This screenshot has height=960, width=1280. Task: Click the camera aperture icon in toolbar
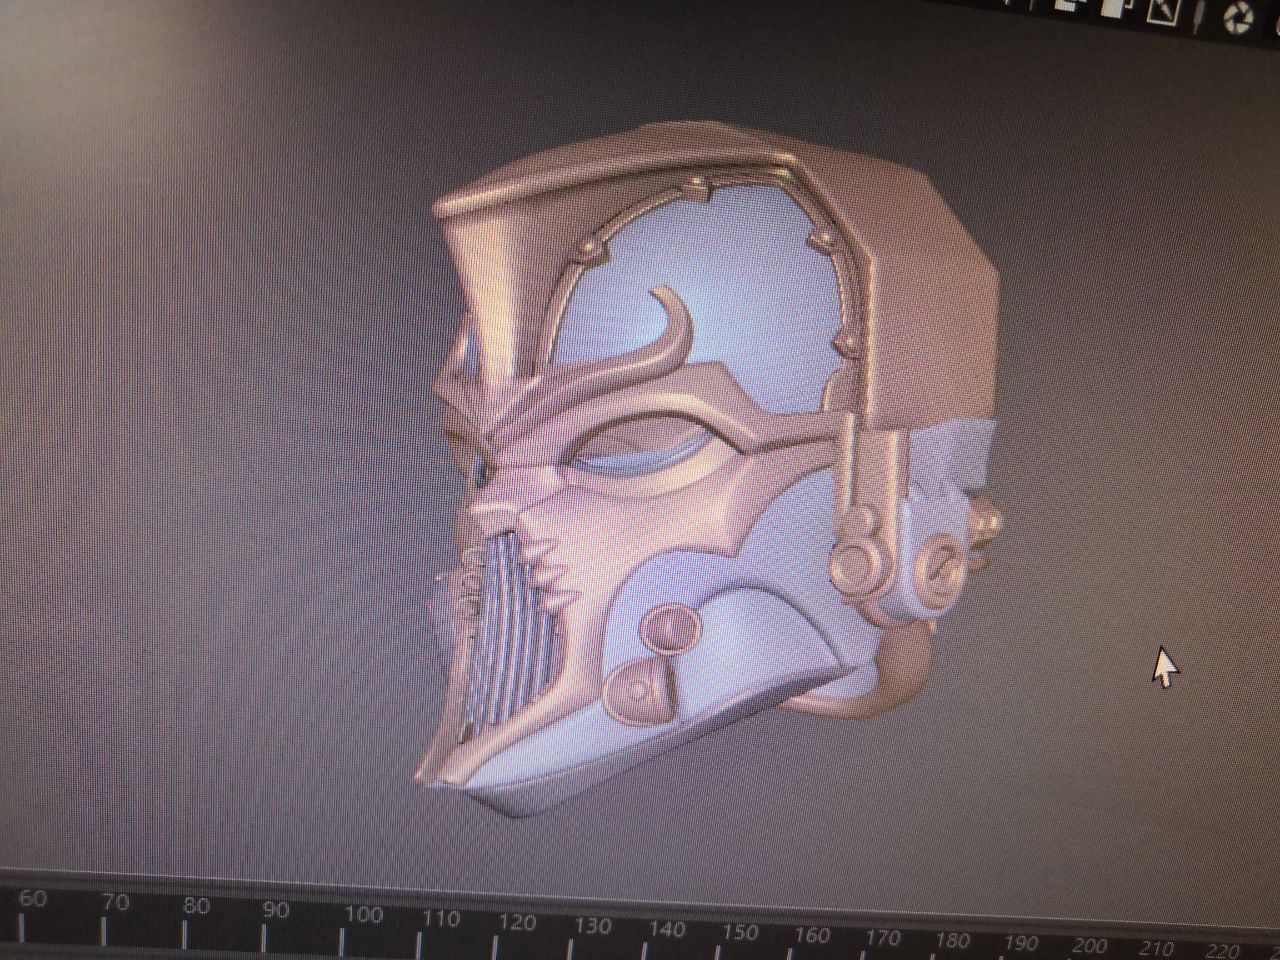(x=1239, y=17)
